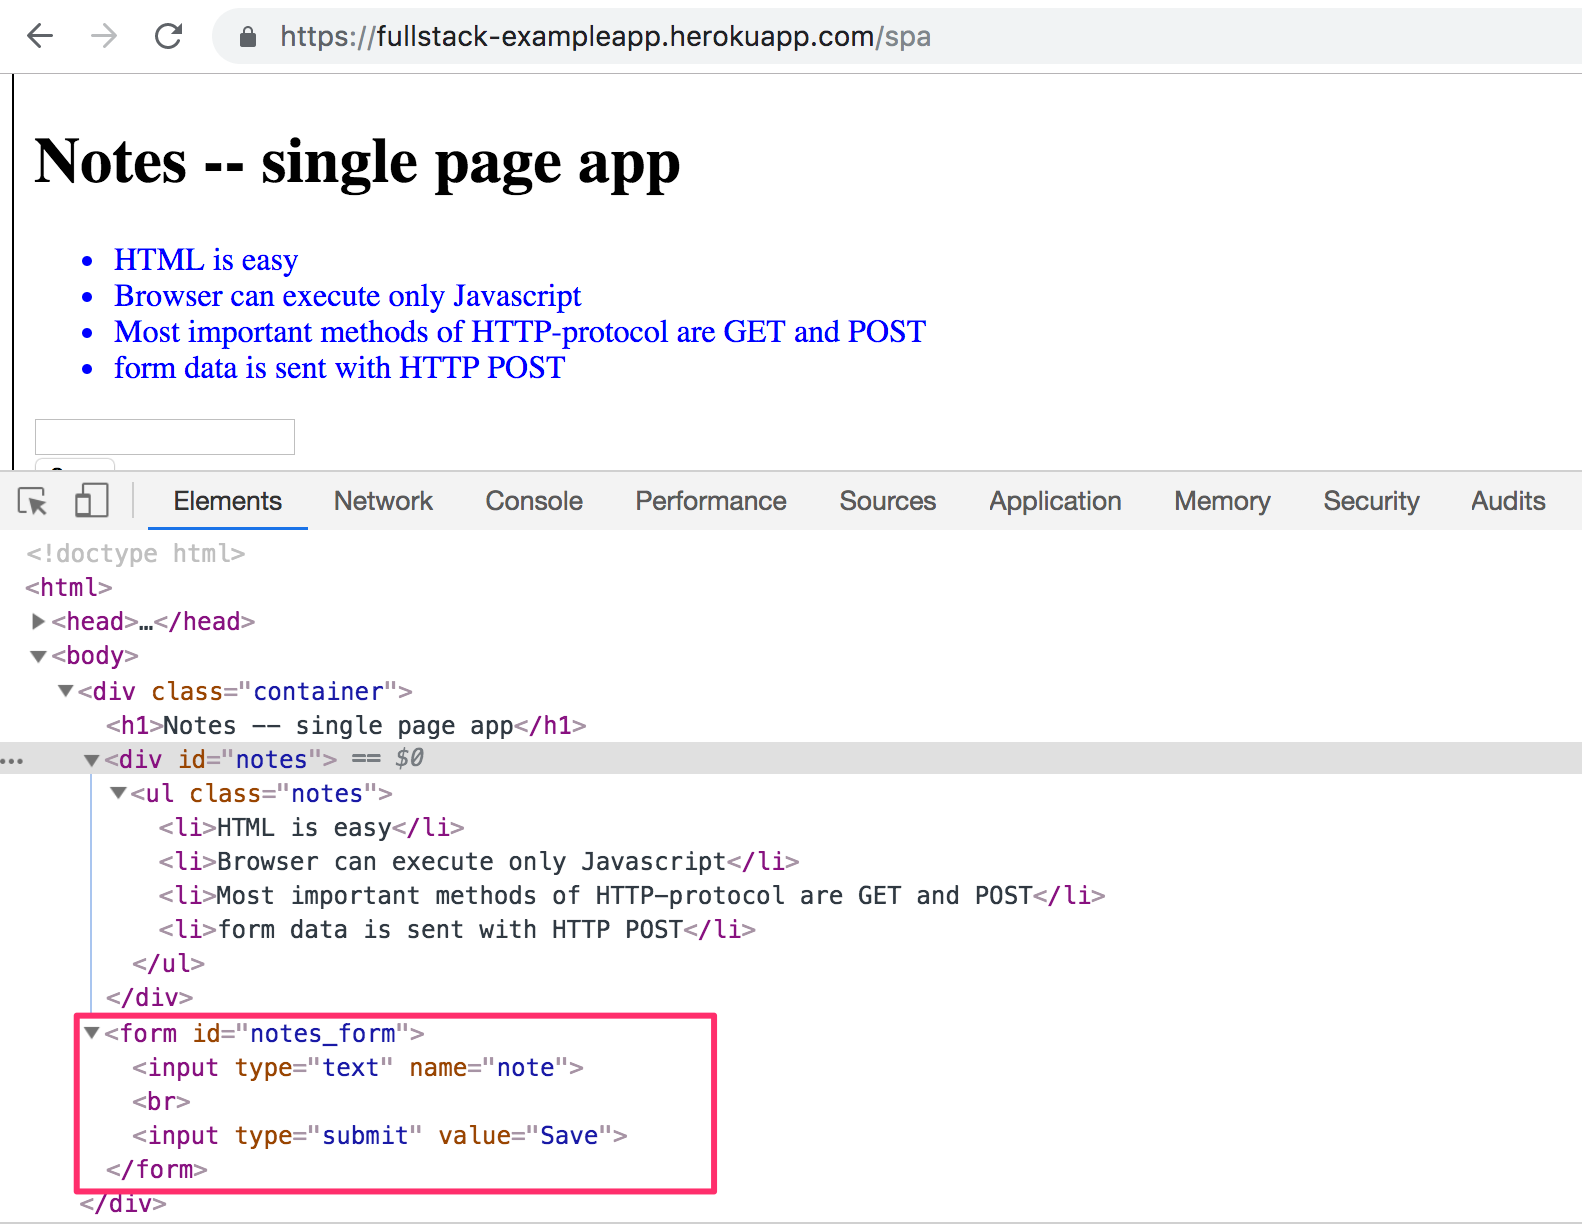Expand the head element
Image resolution: width=1582 pixels, height=1224 pixels.
38,622
